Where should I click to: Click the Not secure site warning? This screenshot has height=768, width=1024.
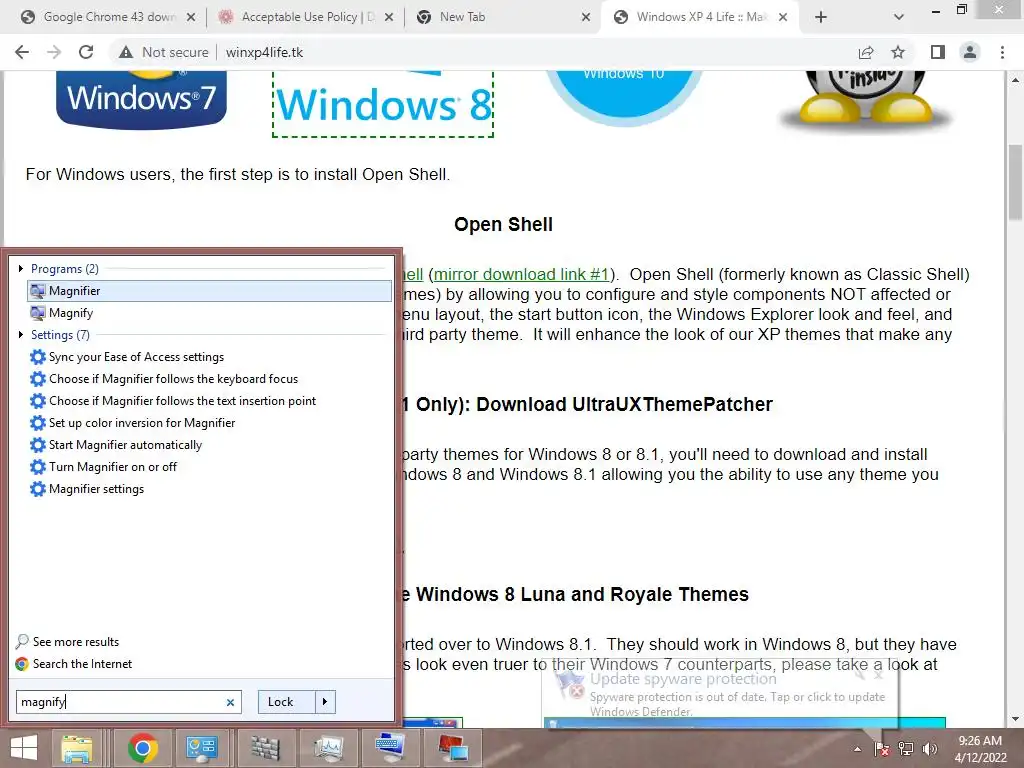click(164, 52)
